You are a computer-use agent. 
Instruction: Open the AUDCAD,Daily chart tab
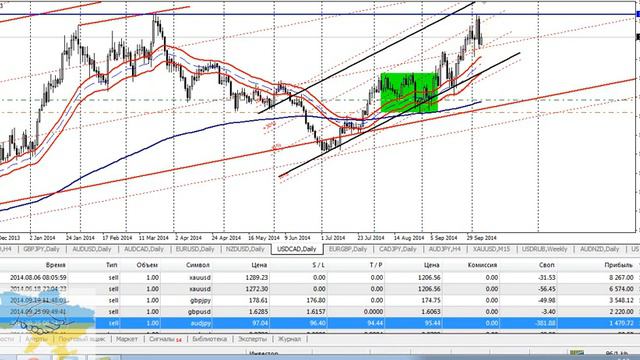point(144,249)
